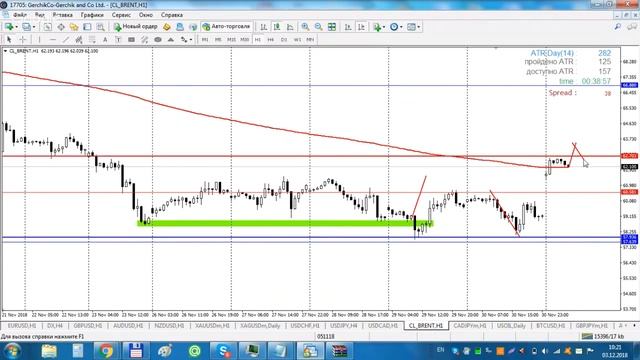Switch to the XAUUSDm,H1 chart tab
Image resolution: width=640 pixels, height=360 pixels.
click(x=212, y=326)
